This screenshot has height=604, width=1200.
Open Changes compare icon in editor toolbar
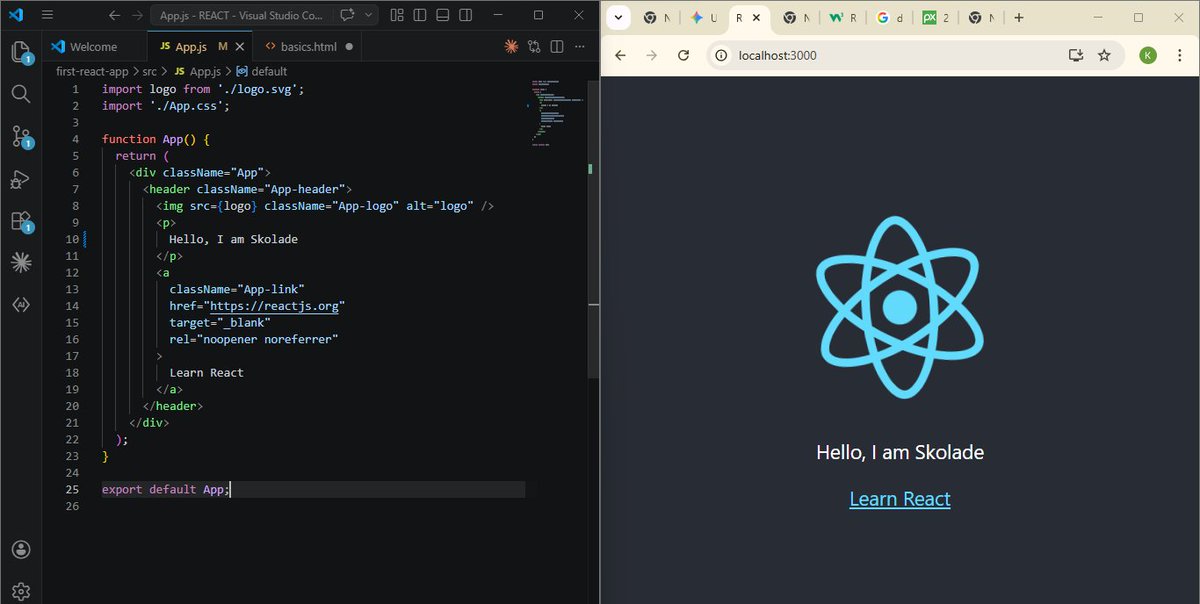click(x=534, y=46)
